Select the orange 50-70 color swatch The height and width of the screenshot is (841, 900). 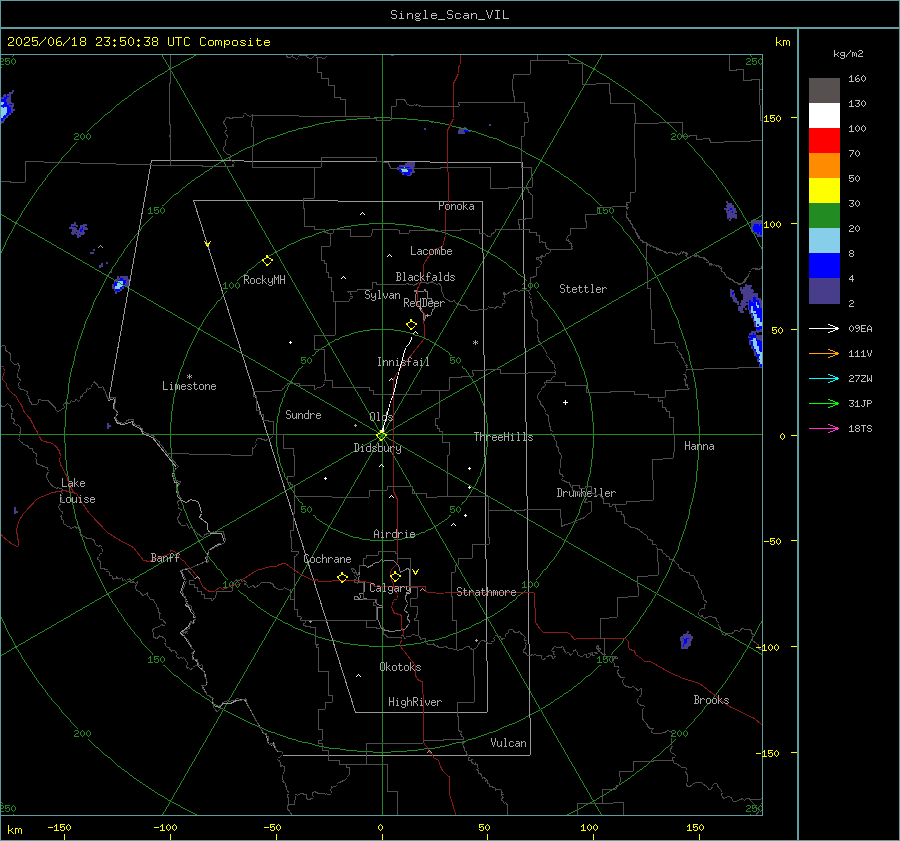tap(824, 165)
